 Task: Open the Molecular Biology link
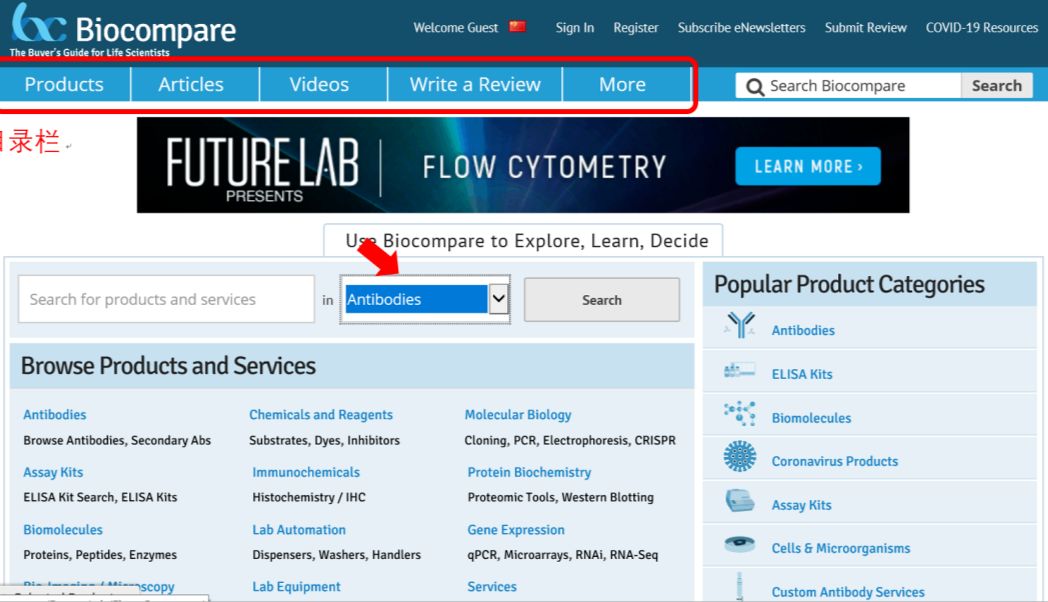pos(518,415)
